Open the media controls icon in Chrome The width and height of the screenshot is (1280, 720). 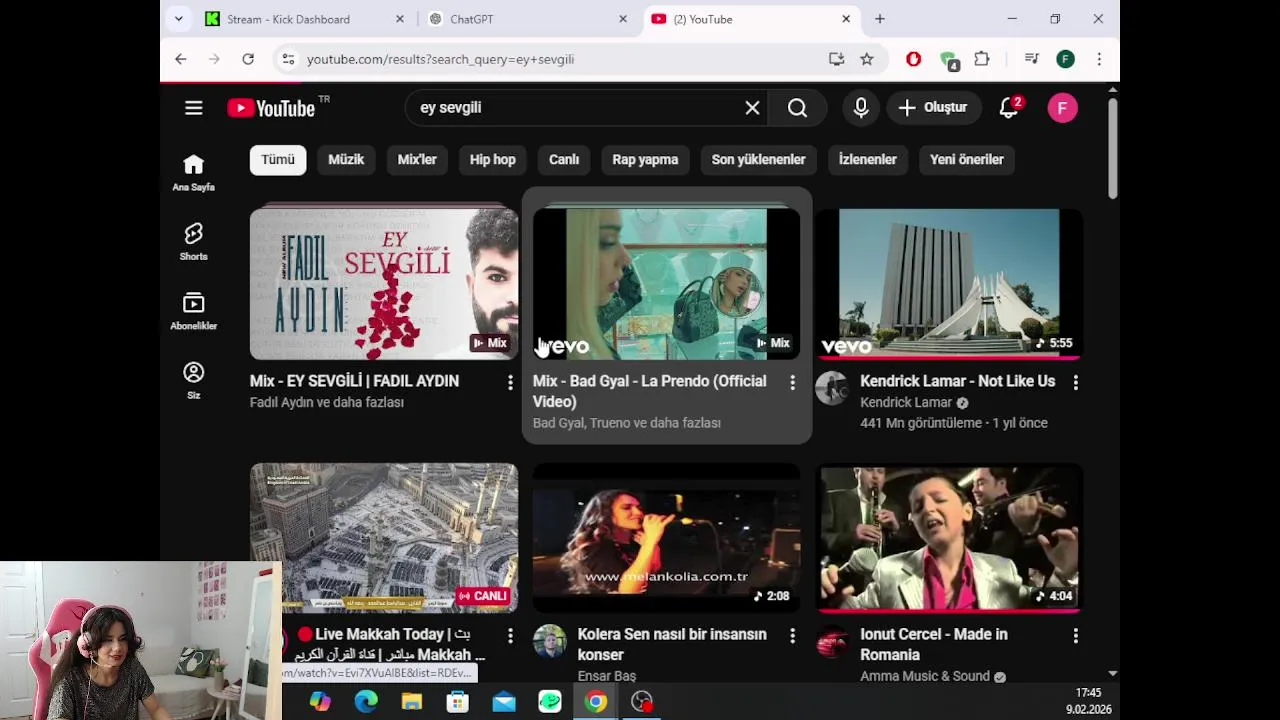[x=1031, y=59]
